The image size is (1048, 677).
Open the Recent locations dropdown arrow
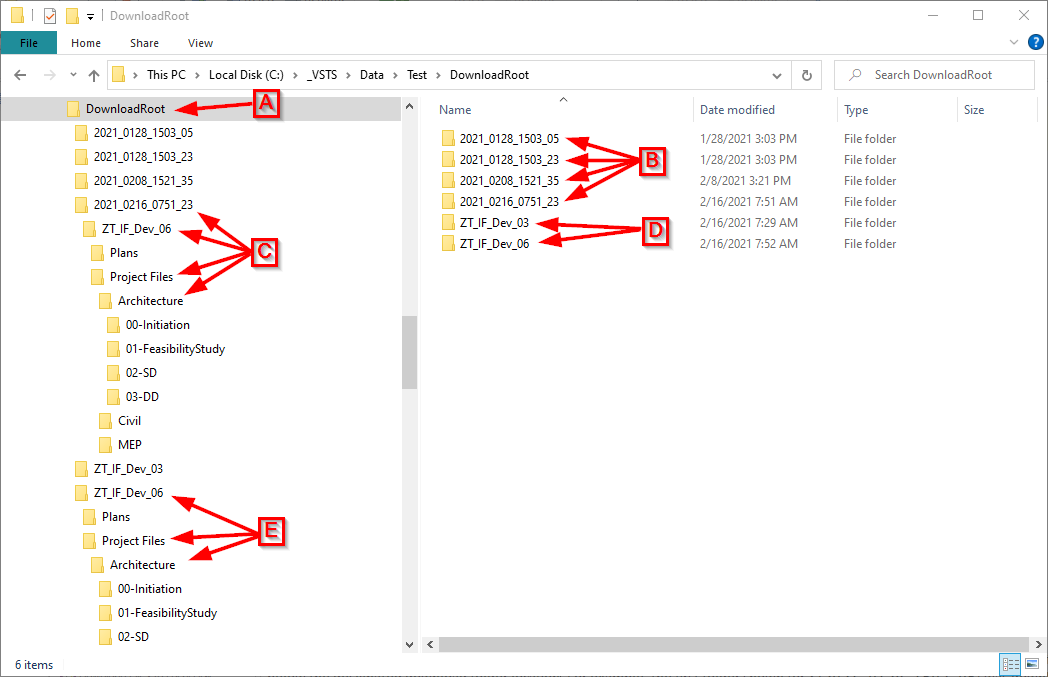click(x=72, y=75)
